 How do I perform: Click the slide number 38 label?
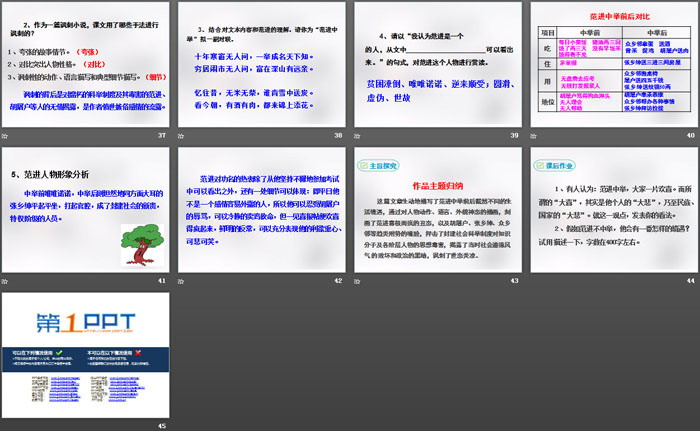338,135
